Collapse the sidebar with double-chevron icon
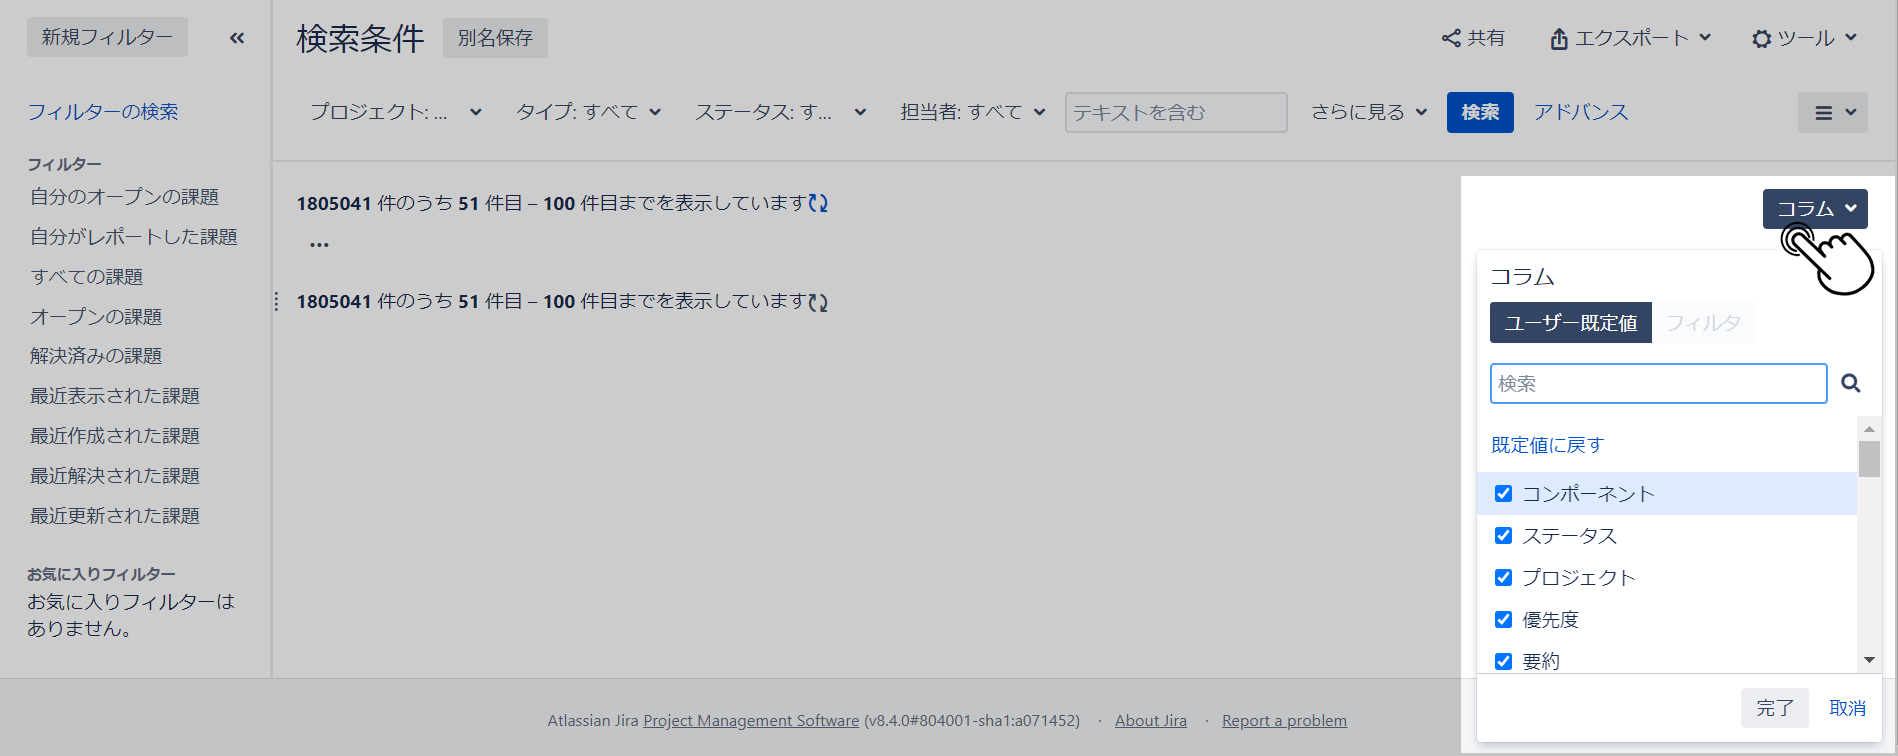The image size is (1898, 756). [237, 38]
